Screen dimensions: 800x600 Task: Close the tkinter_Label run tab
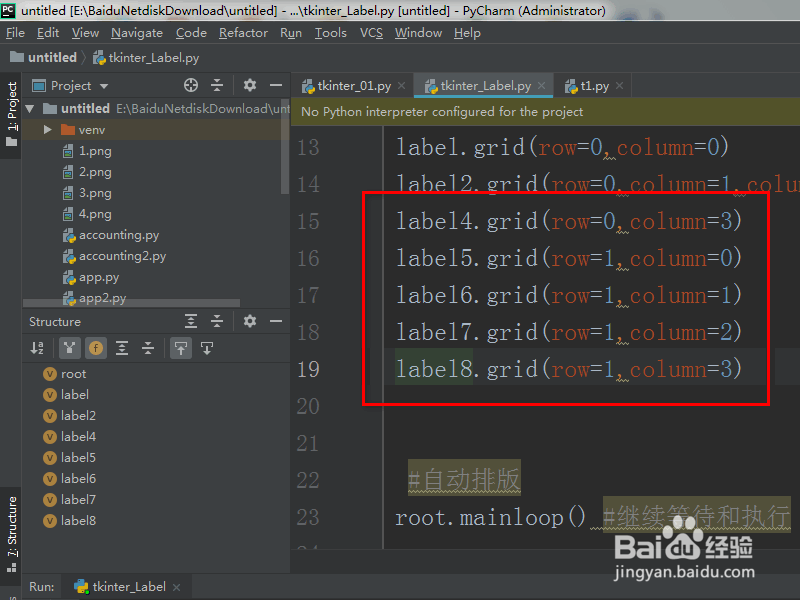click(177, 587)
